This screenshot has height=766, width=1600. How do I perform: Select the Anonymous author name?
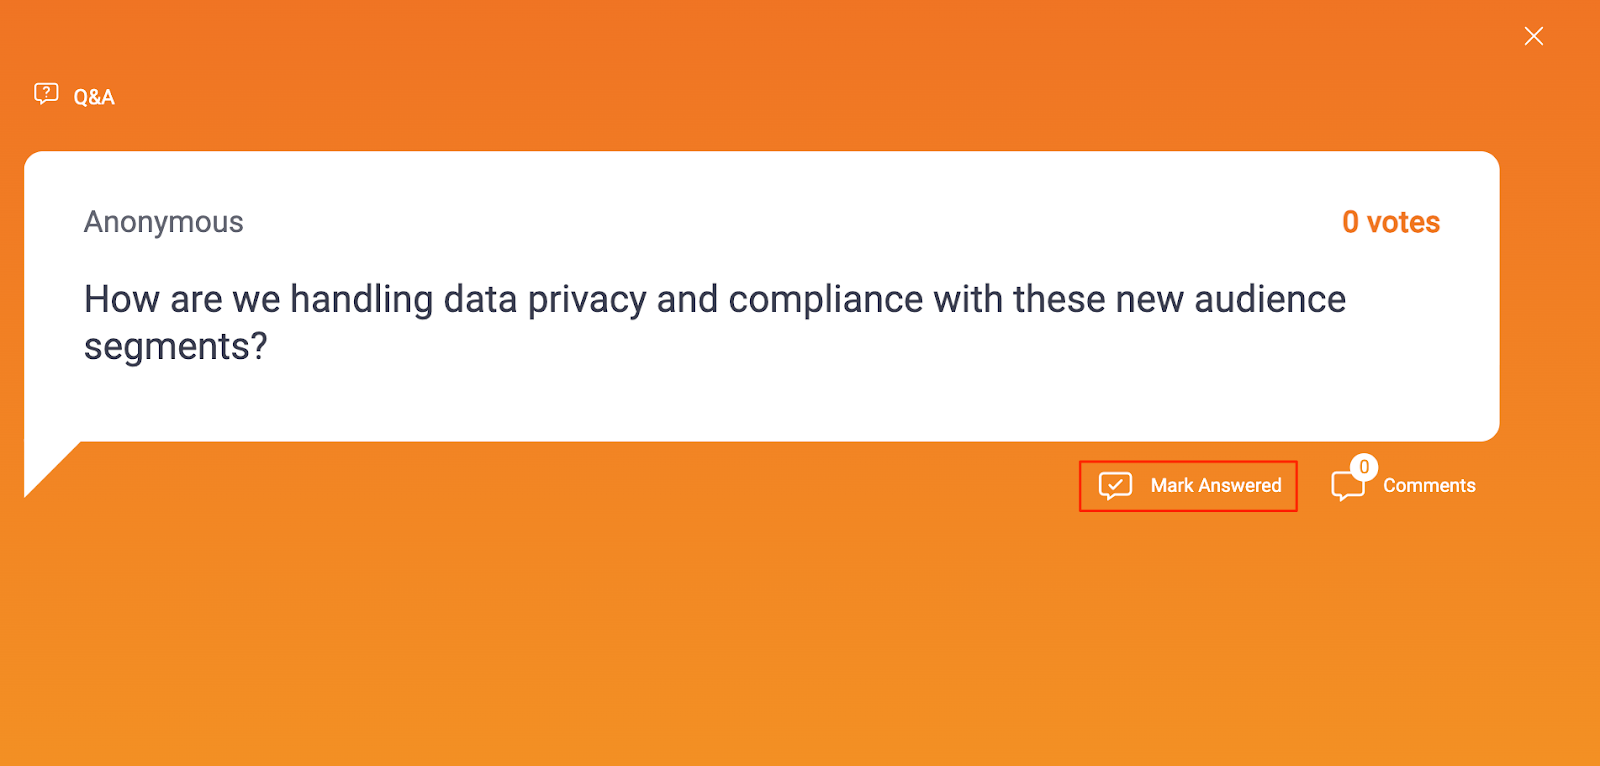pos(164,222)
